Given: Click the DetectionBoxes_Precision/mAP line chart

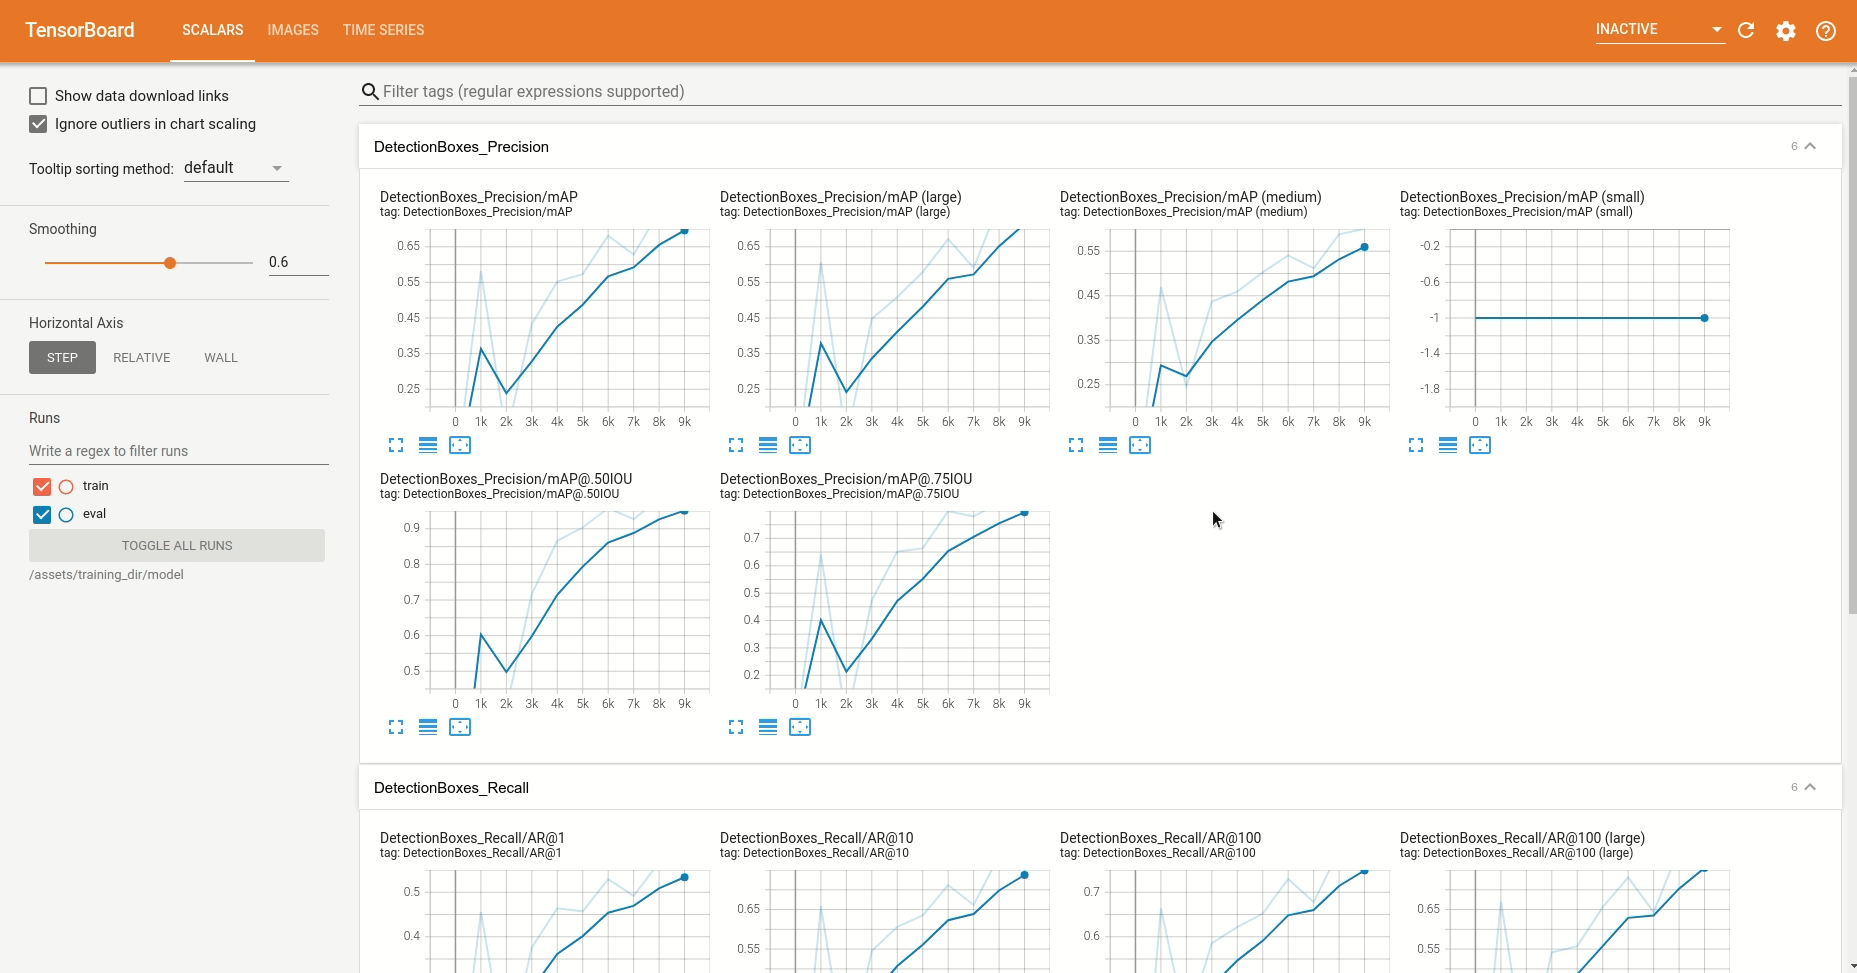Looking at the screenshot, I should coord(569,318).
